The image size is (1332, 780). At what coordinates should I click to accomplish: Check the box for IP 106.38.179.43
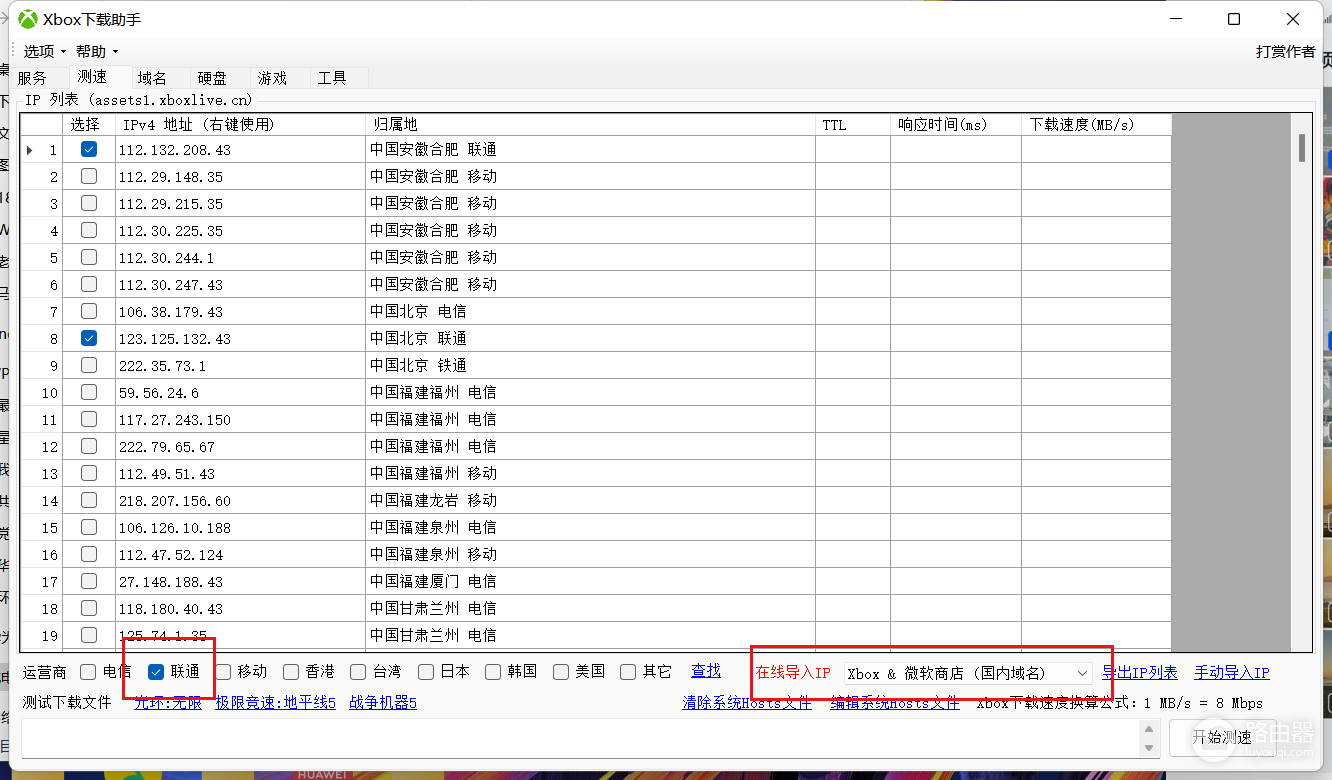89,311
